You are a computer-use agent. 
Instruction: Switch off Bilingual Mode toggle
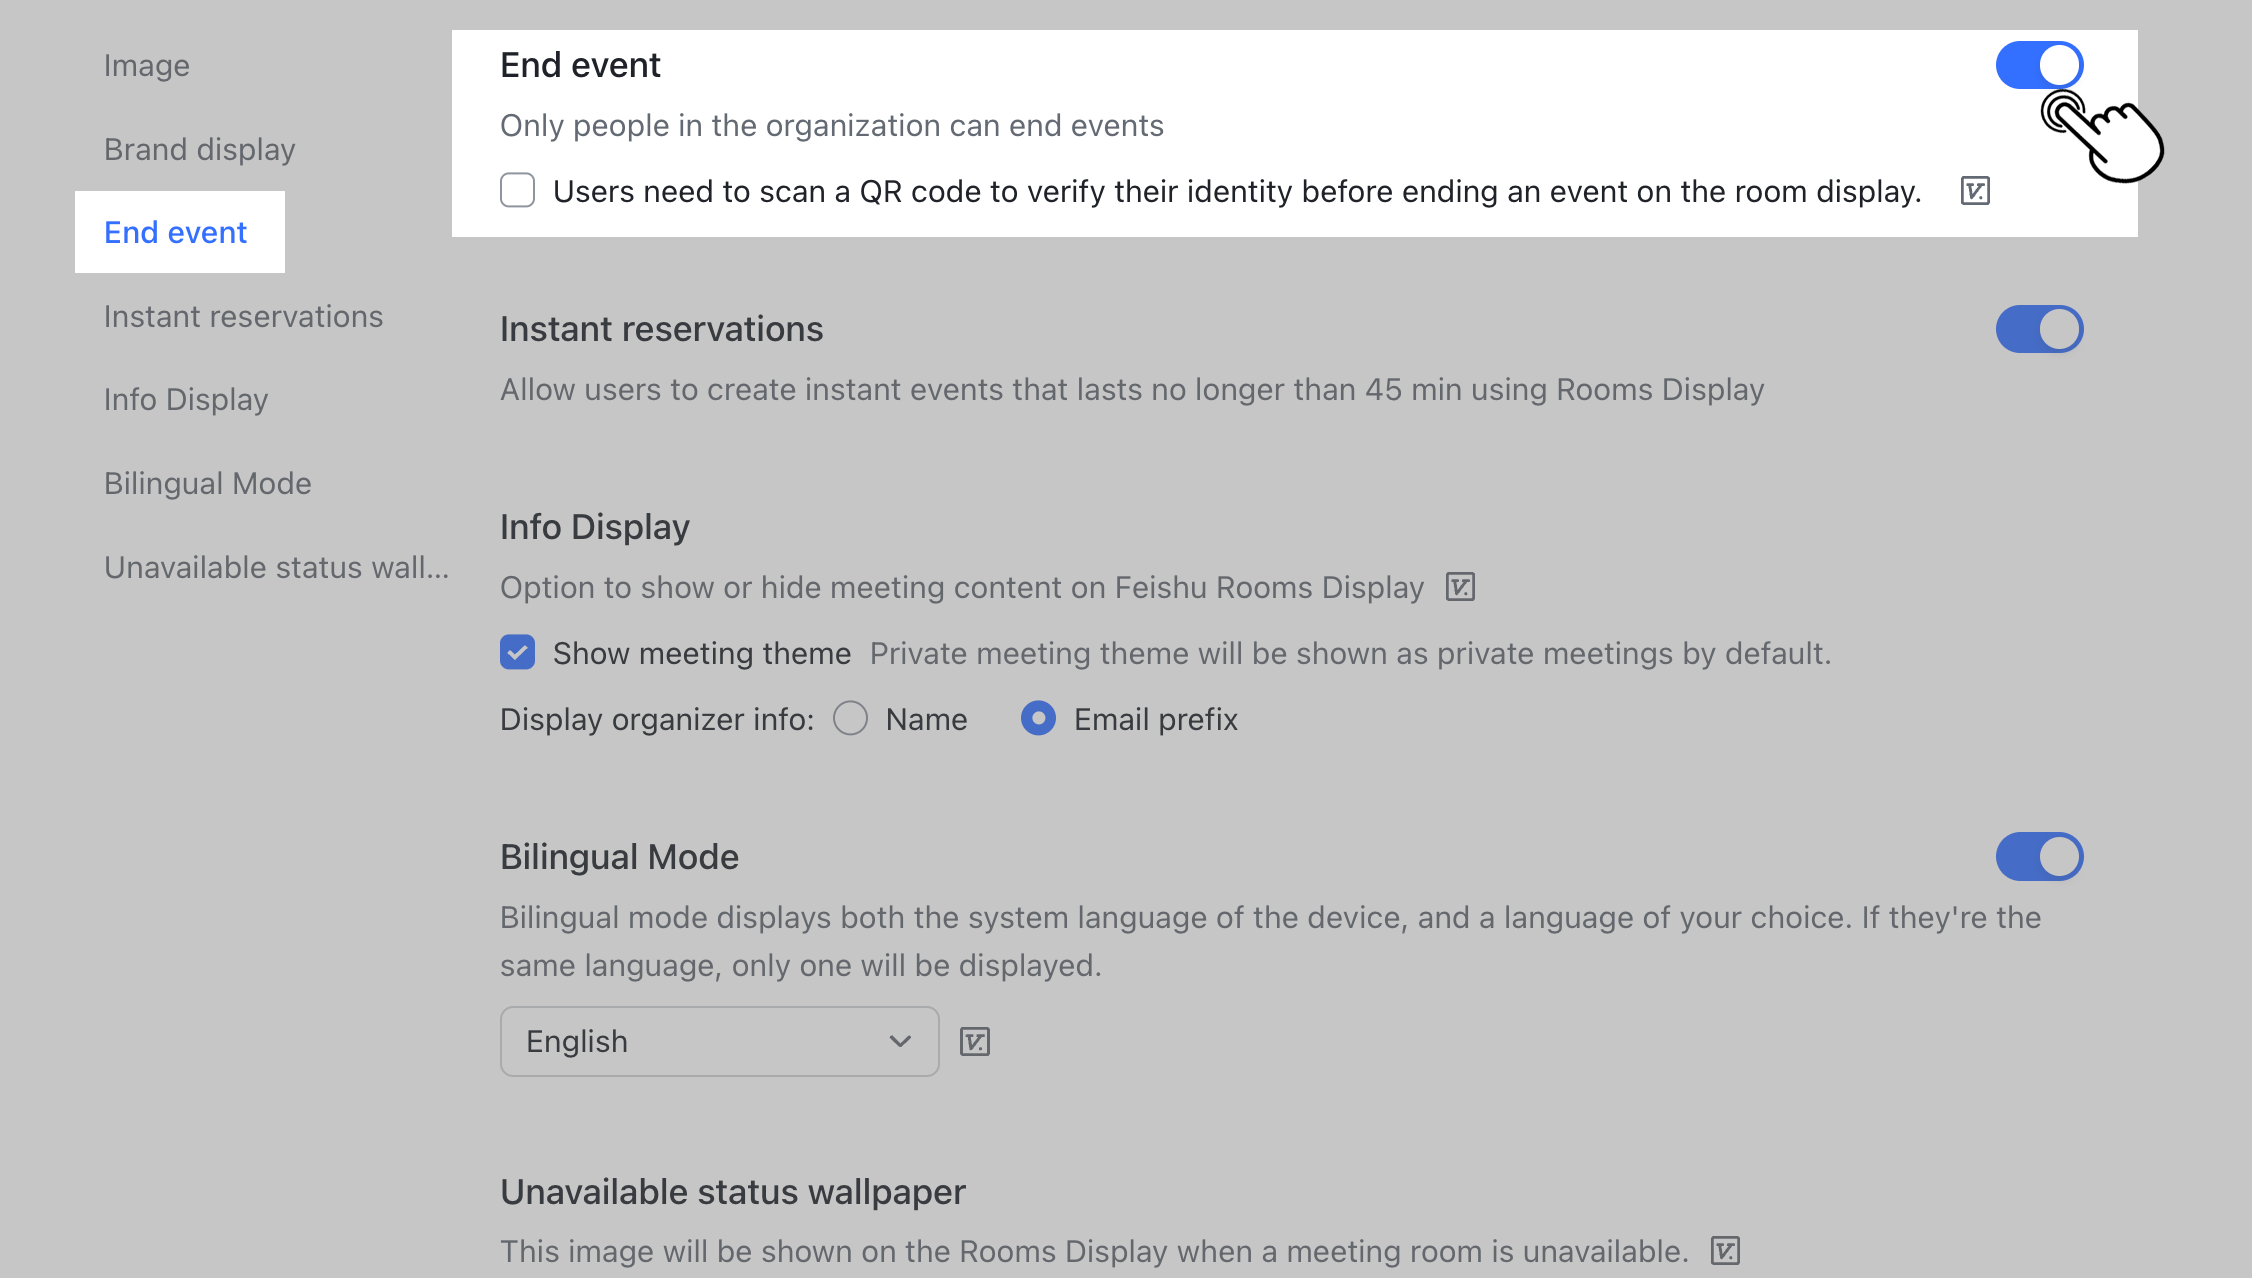click(2039, 857)
